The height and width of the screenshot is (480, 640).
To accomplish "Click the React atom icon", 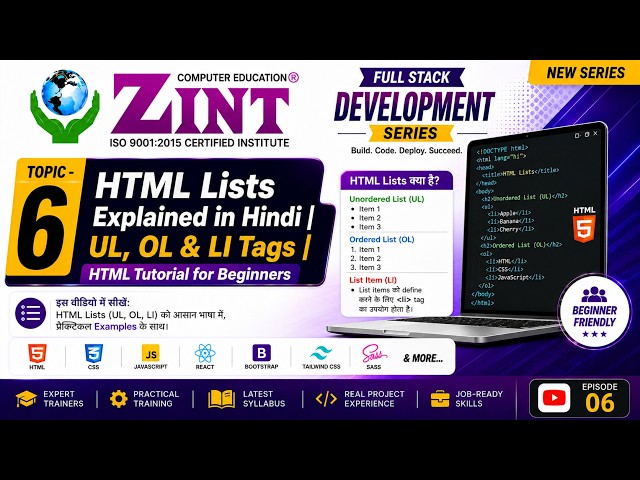I will coord(205,353).
